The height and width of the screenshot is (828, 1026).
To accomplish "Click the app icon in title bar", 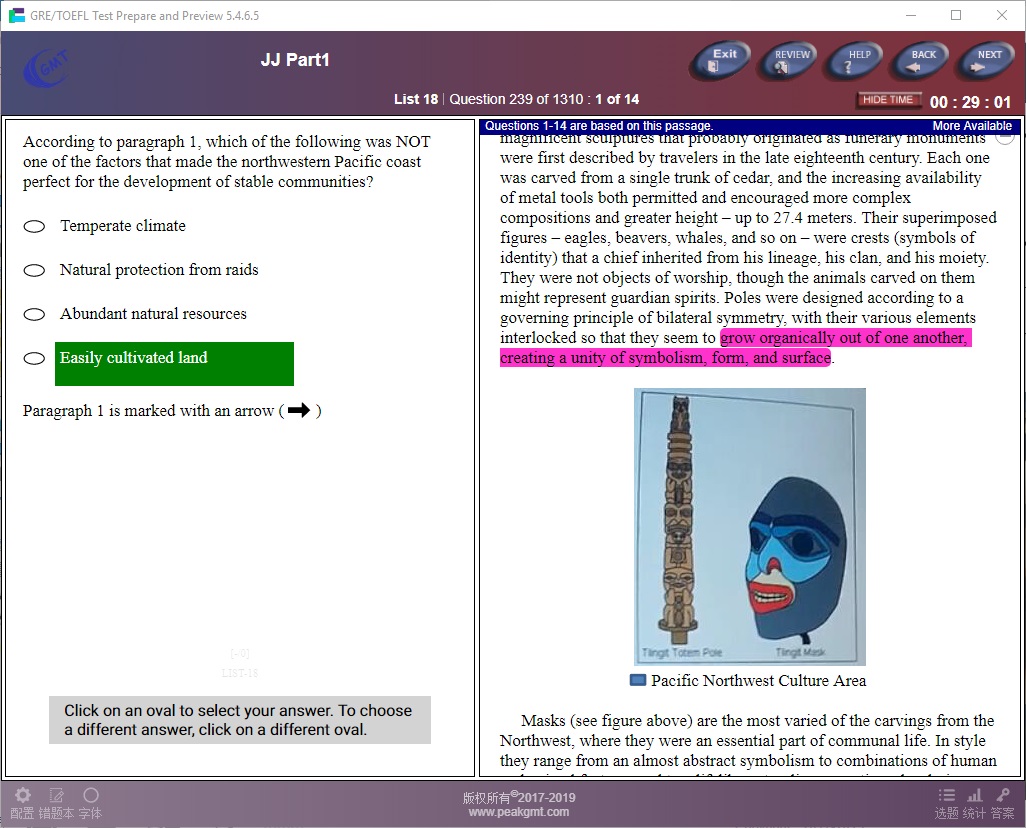I will (16, 15).
